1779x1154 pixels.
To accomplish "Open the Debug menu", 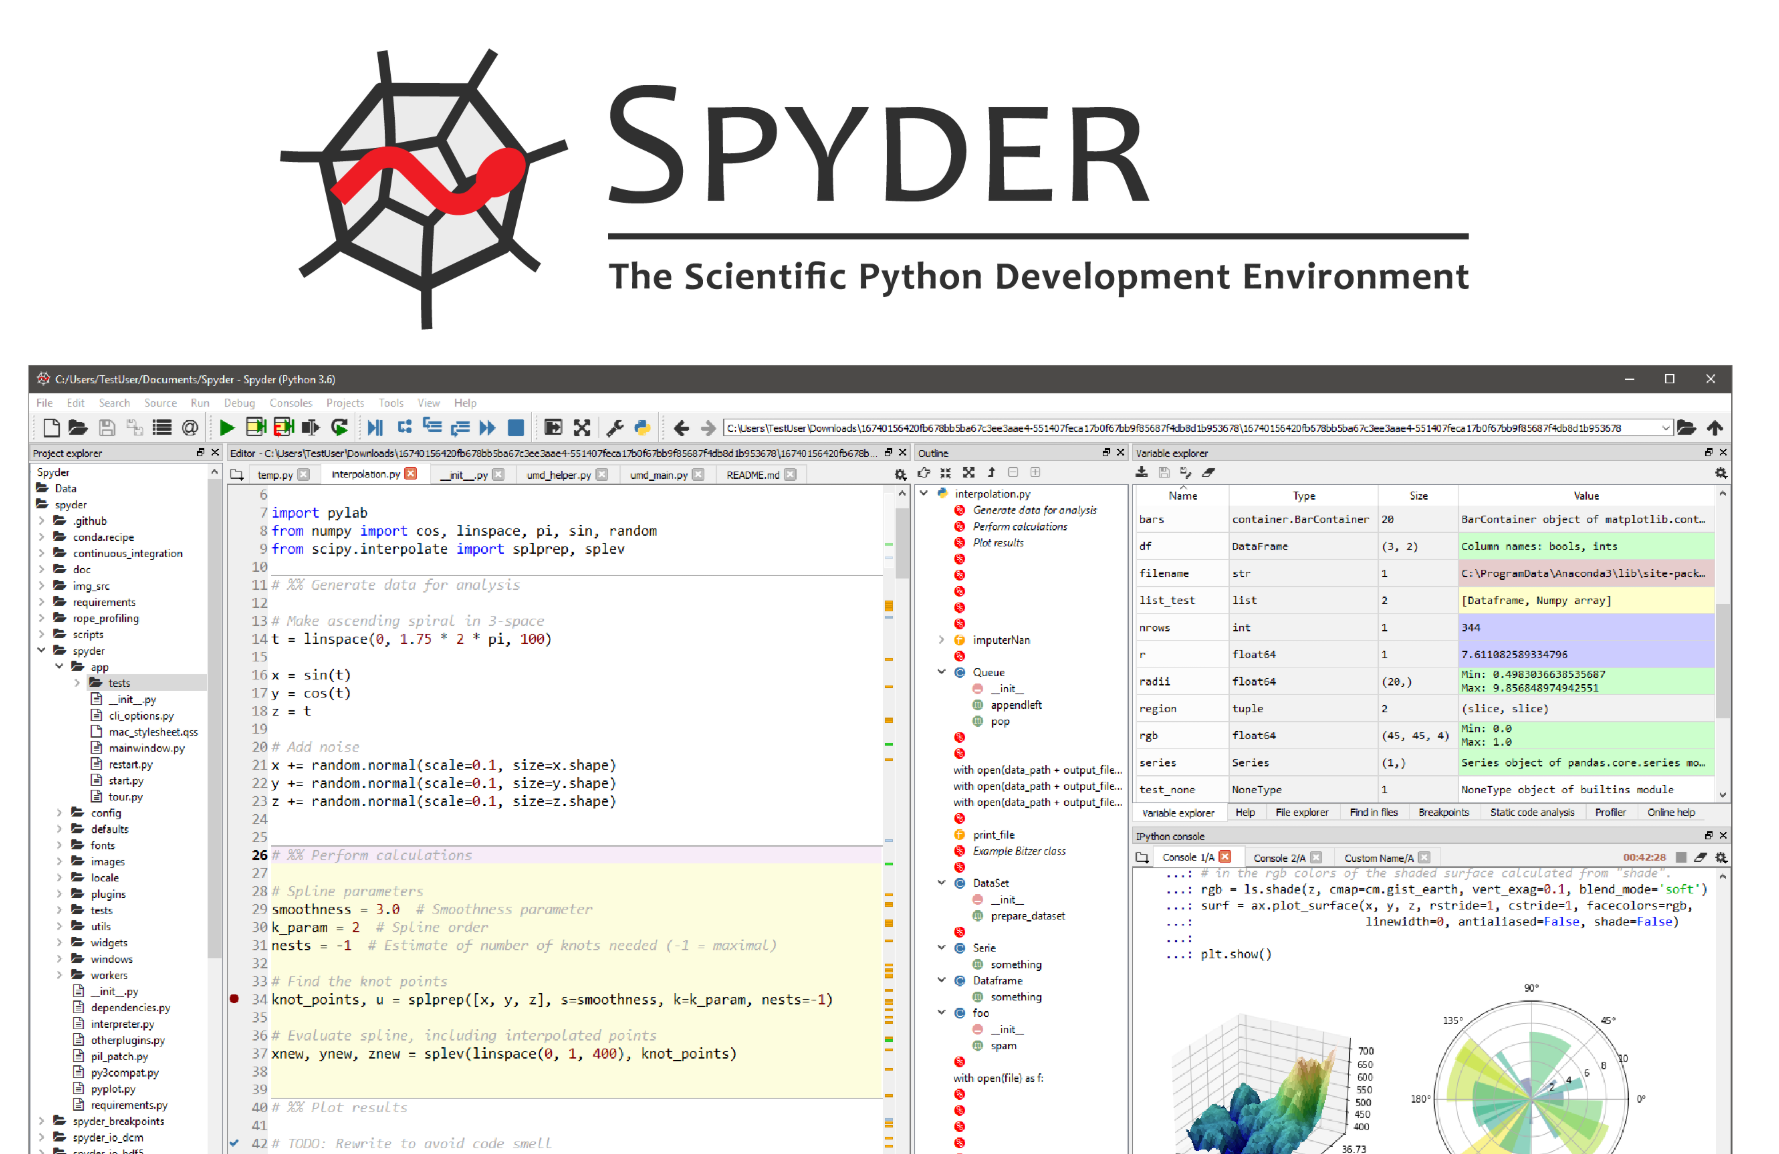I will pyautogui.click(x=240, y=403).
